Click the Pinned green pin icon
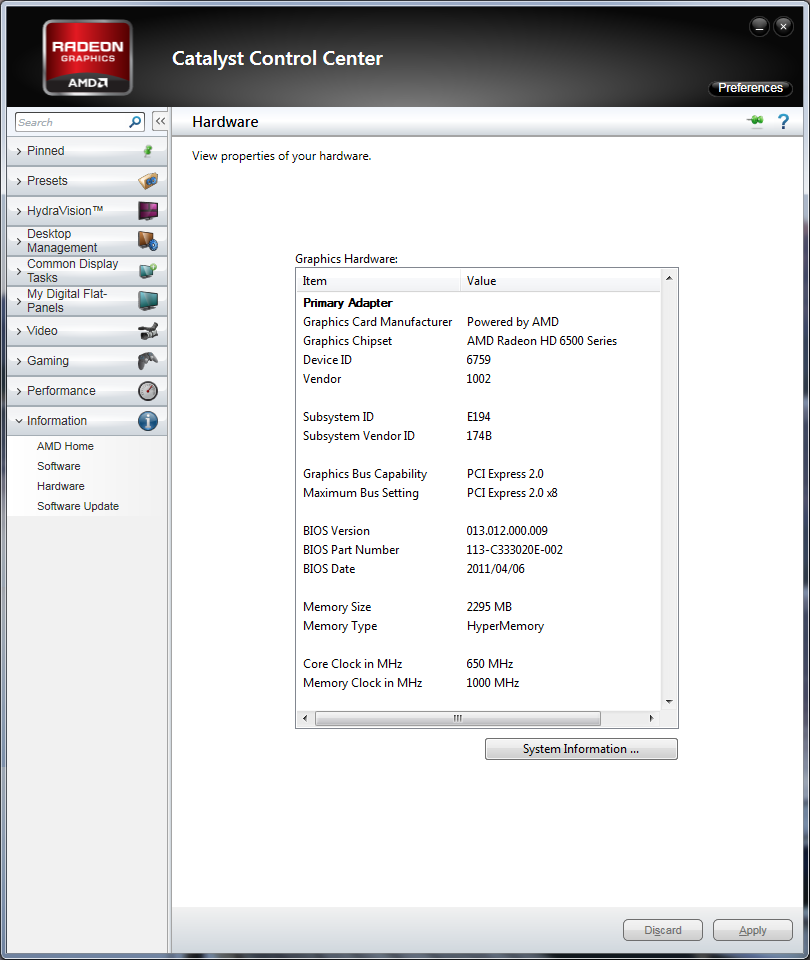 (x=148, y=151)
